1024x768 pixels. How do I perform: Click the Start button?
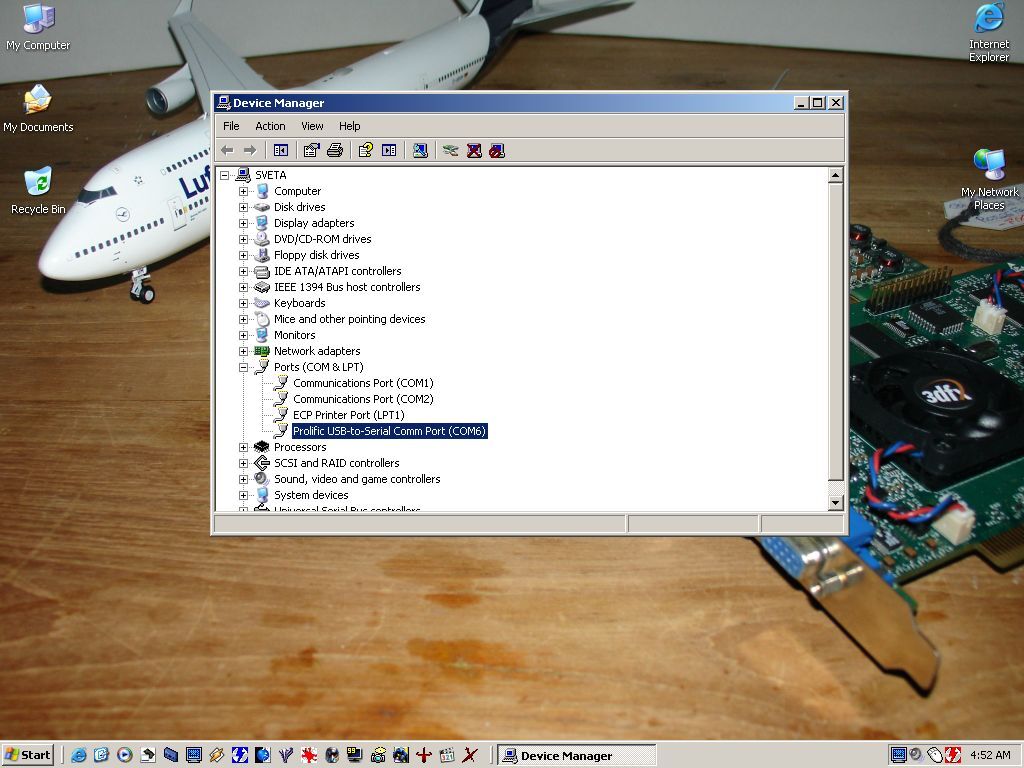click(x=27, y=755)
